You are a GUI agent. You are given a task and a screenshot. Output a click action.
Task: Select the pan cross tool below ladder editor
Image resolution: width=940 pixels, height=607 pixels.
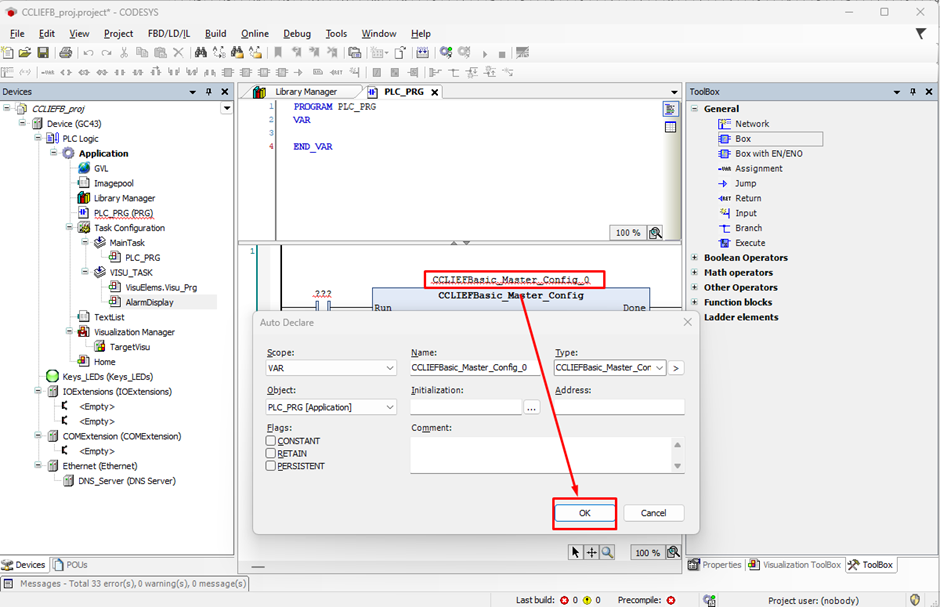[x=592, y=552]
